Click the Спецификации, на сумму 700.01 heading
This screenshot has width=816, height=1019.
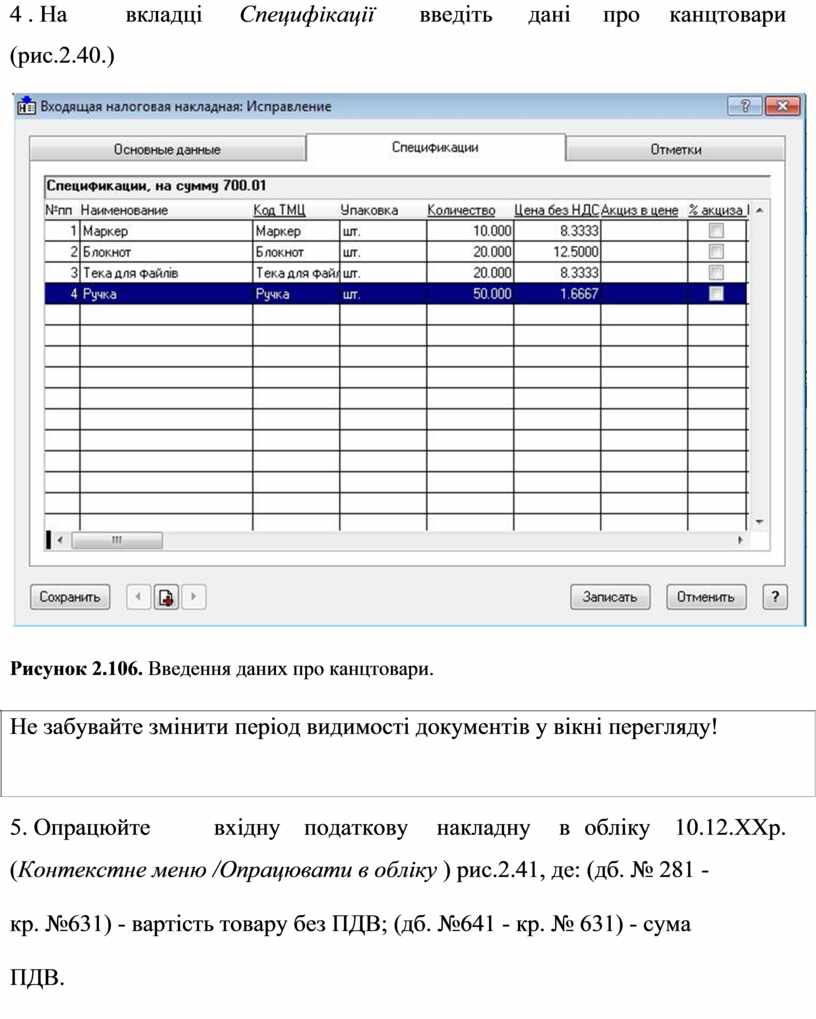pos(156,186)
